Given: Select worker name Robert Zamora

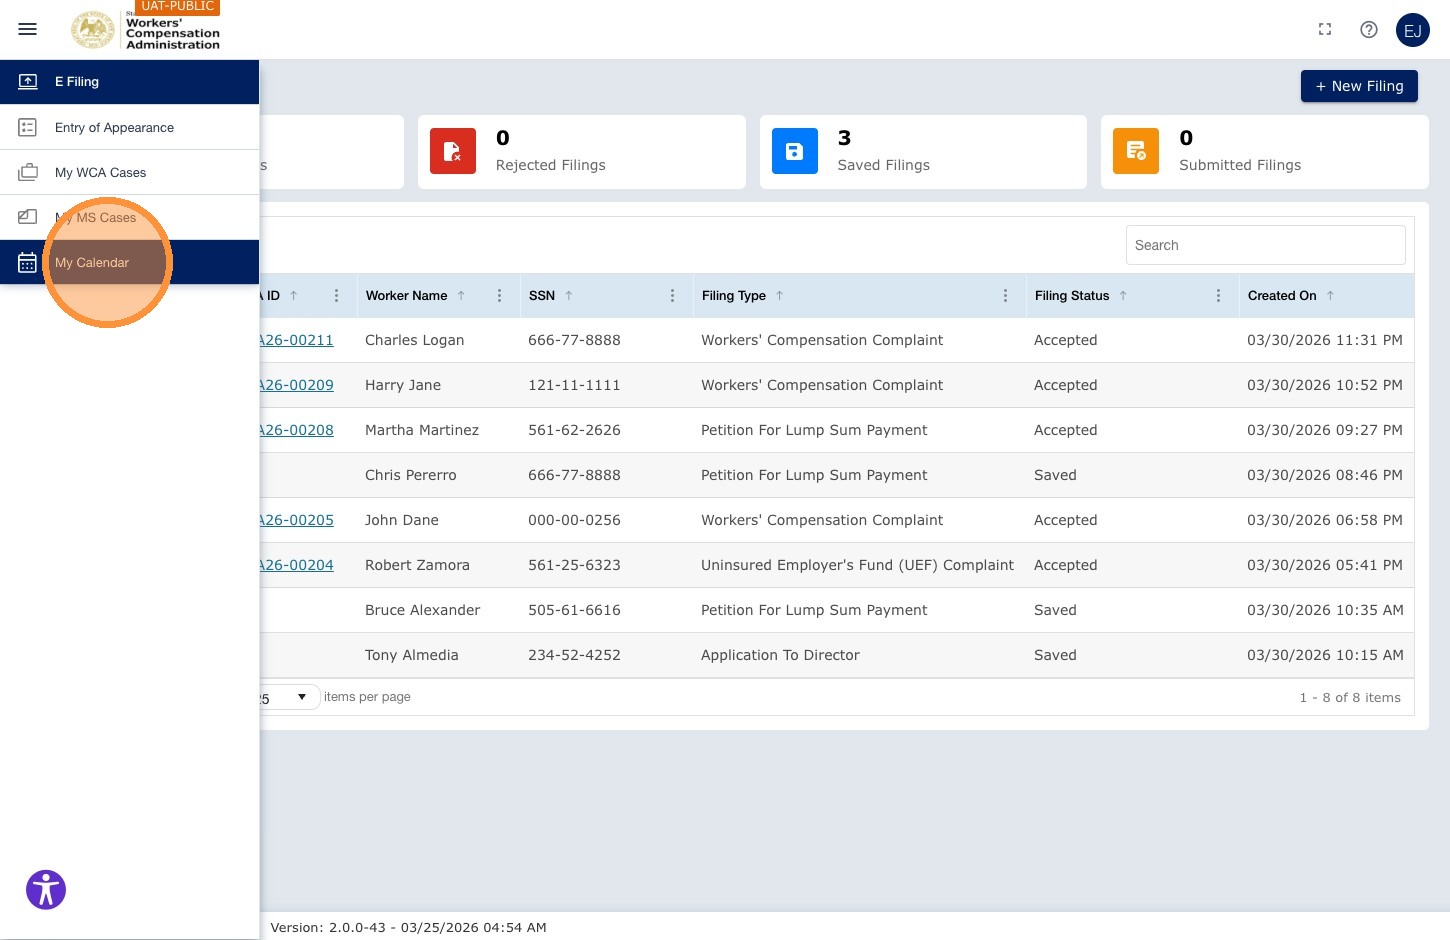Looking at the screenshot, I should point(417,565).
